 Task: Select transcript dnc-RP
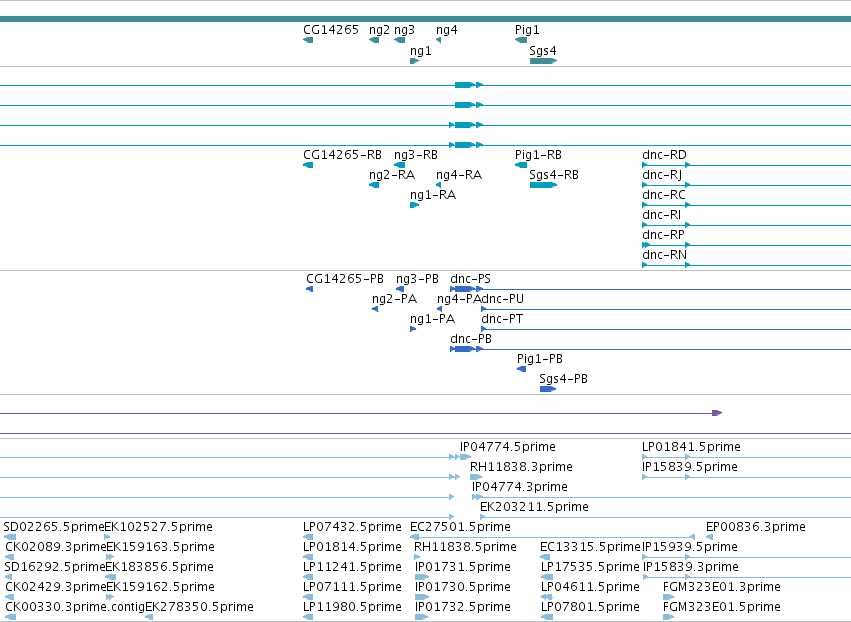coord(663,235)
